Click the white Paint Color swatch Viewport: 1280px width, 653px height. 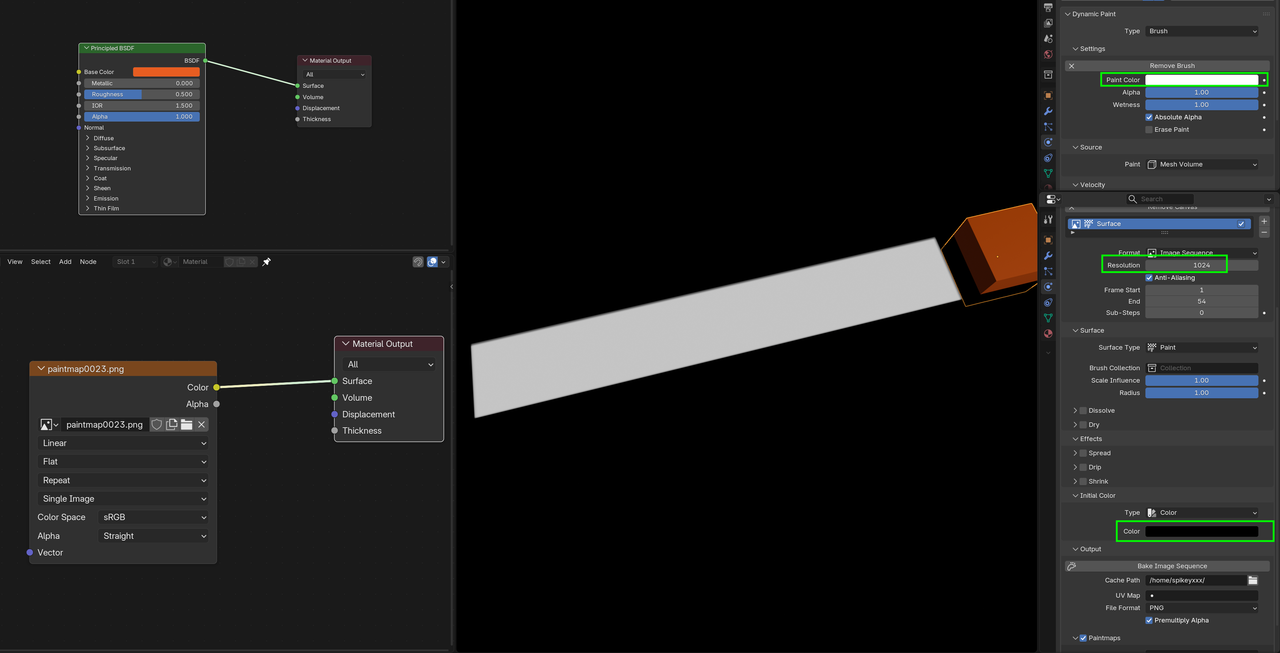click(1200, 79)
